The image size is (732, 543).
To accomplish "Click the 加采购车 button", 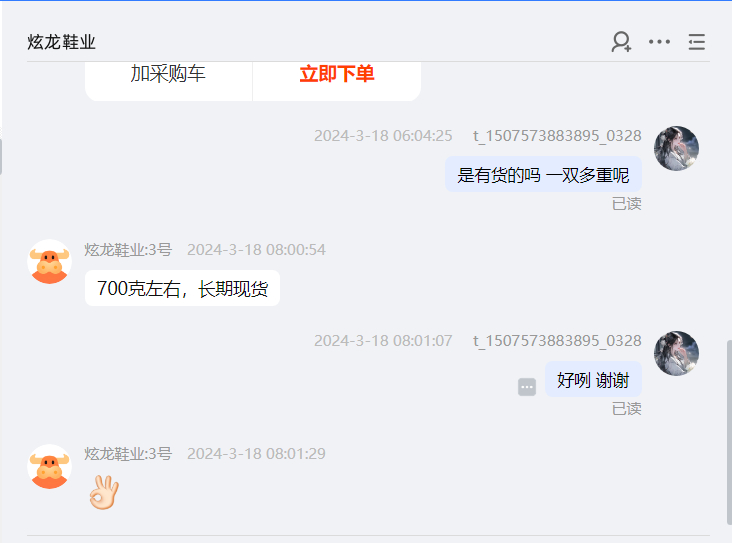I will [168, 75].
